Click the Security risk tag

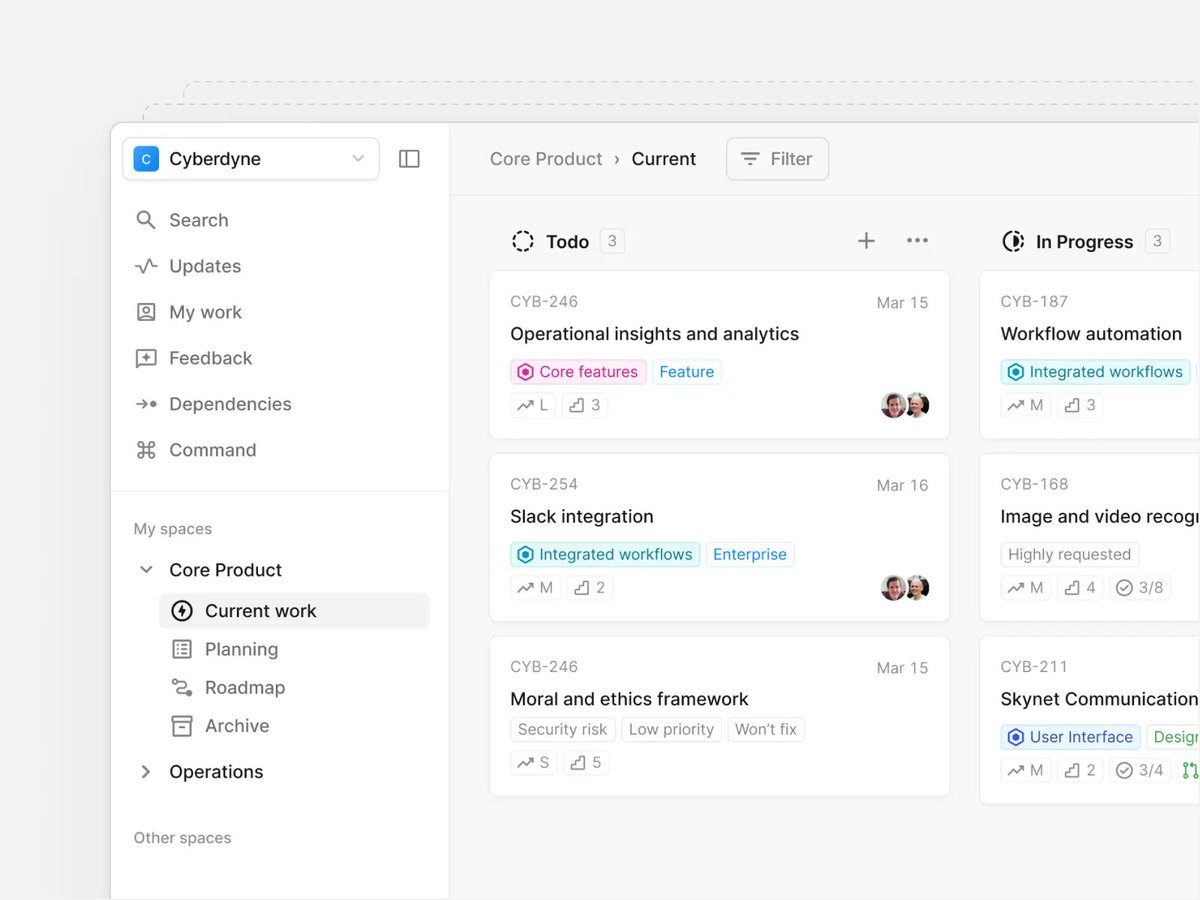pyautogui.click(x=563, y=730)
